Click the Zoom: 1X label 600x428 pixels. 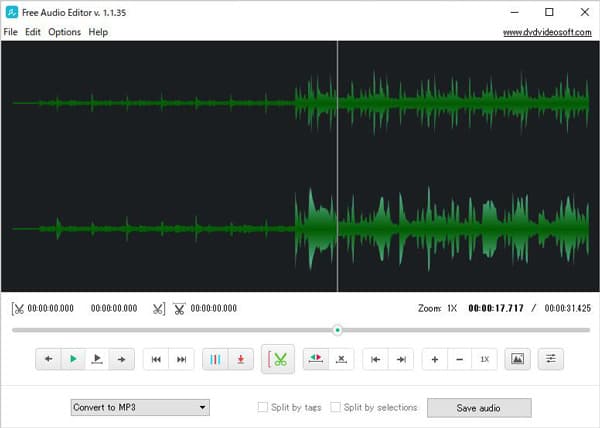pyautogui.click(x=437, y=308)
